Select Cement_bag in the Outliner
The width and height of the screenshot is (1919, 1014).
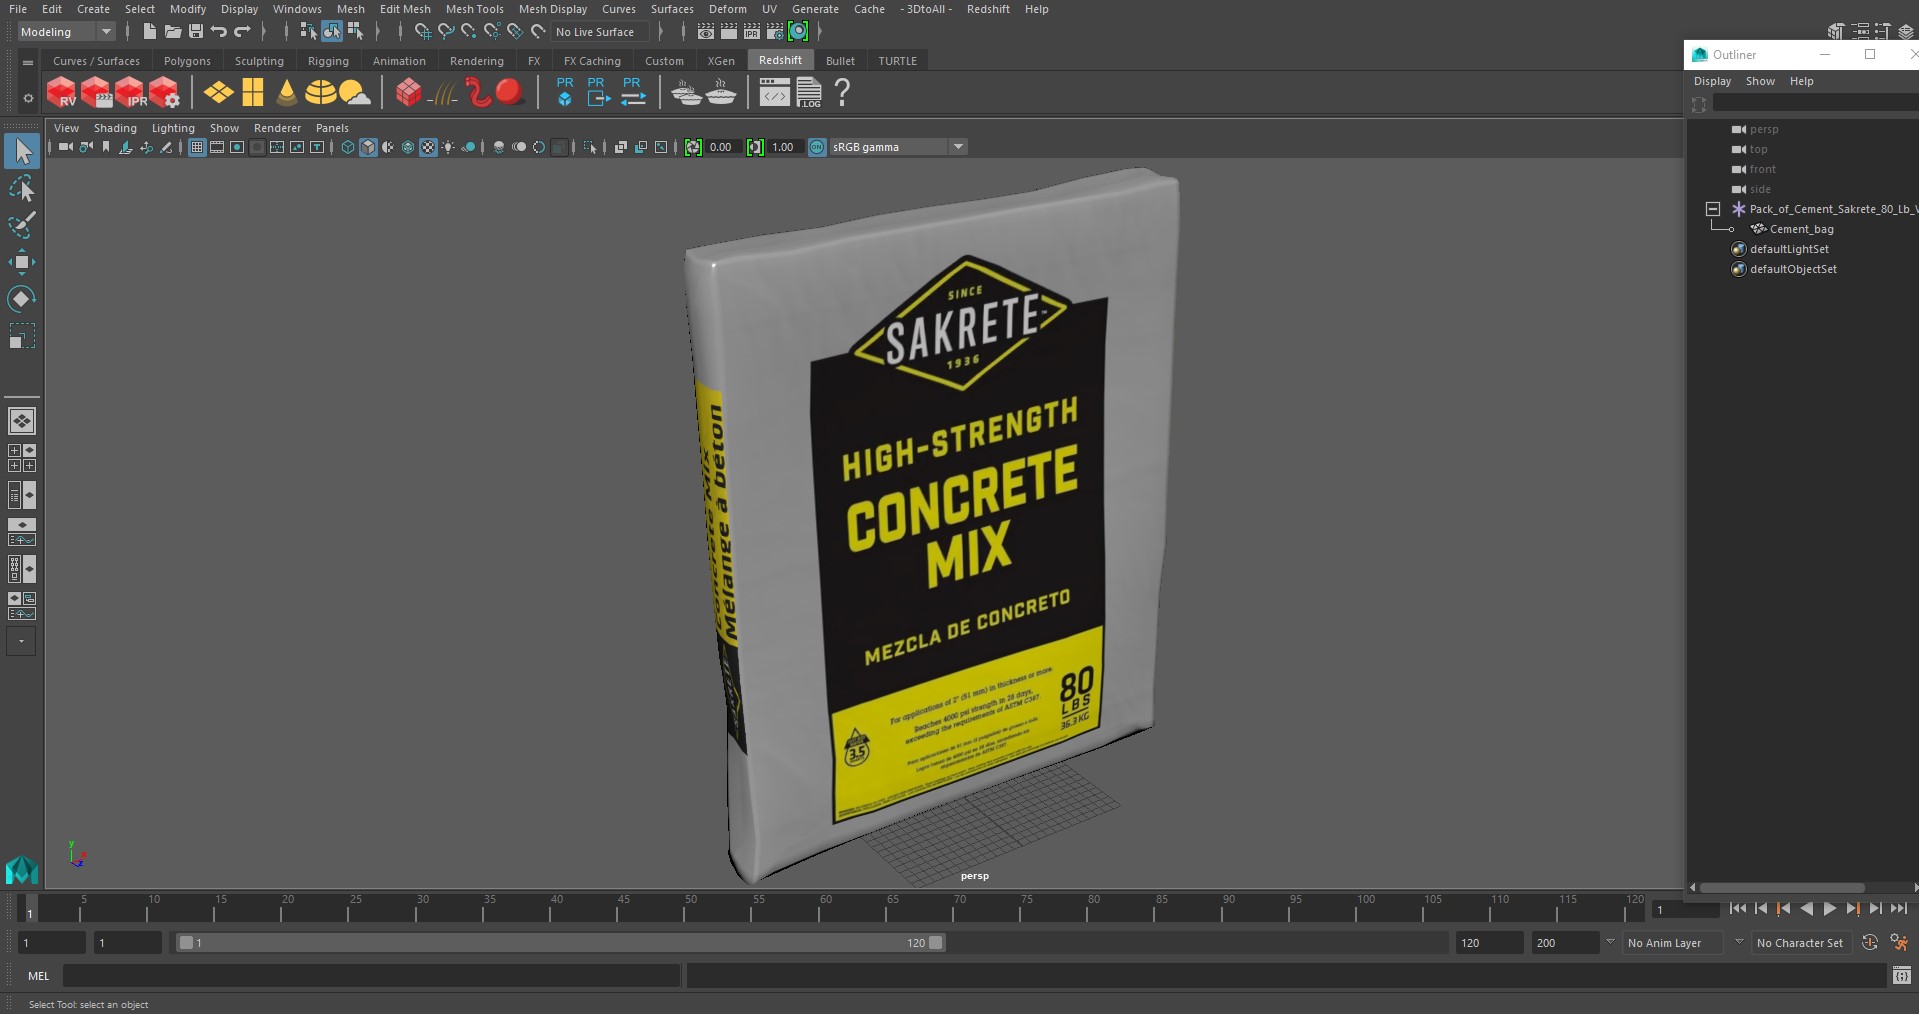pos(1801,229)
